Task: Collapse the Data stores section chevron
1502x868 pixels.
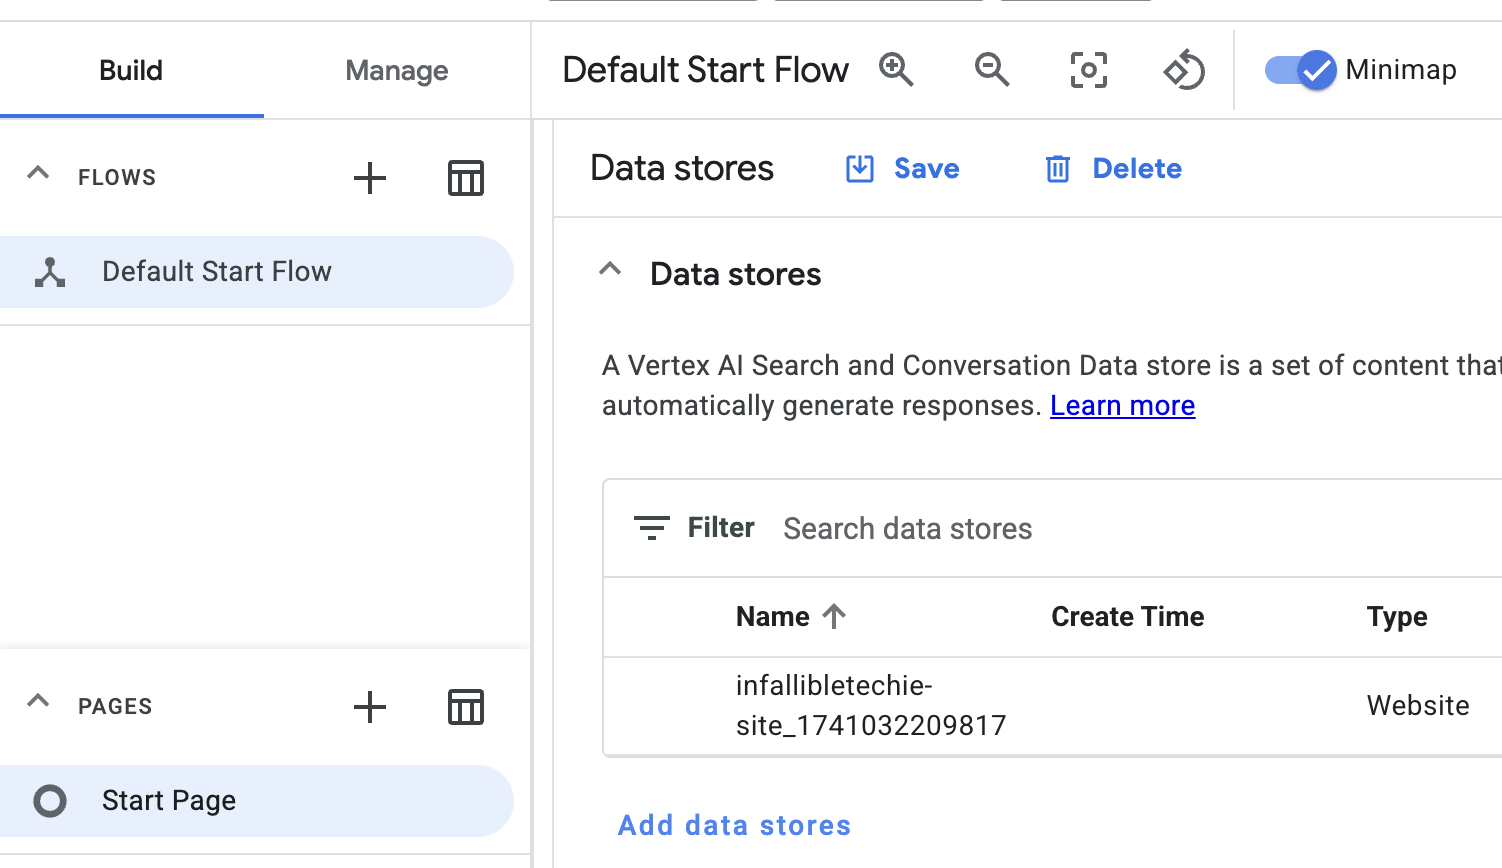Action: (x=610, y=269)
